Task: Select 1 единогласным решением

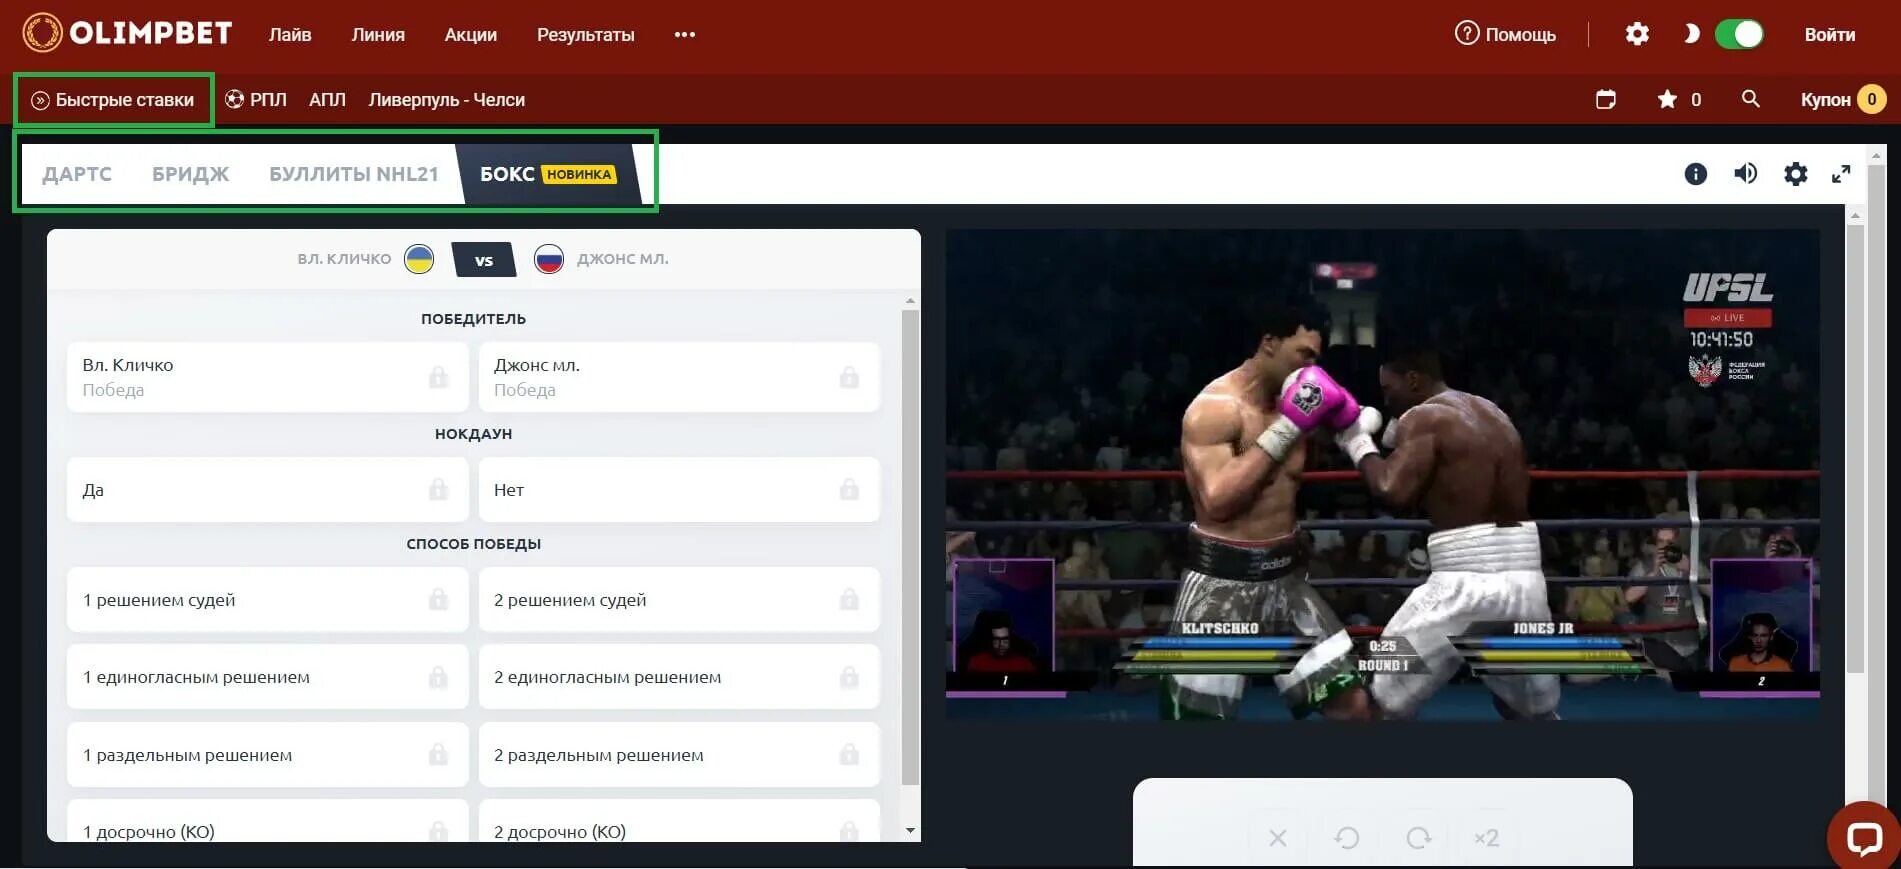Action: point(267,677)
